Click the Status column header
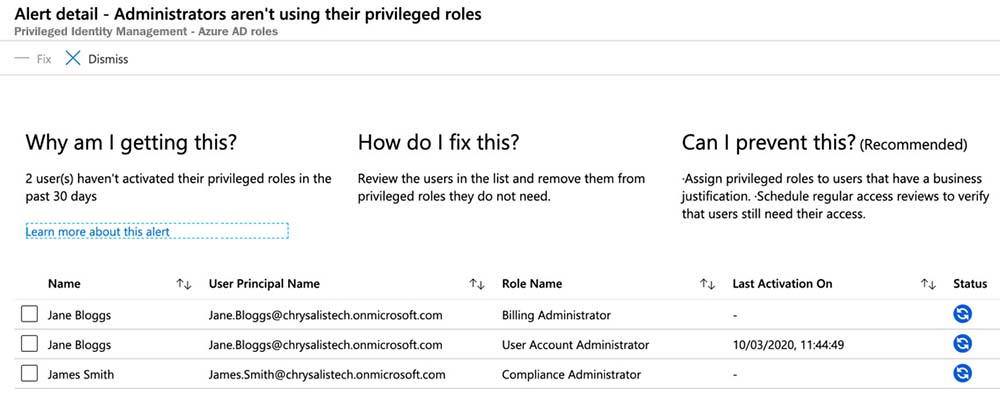The image size is (1000, 402). pos(970,284)
